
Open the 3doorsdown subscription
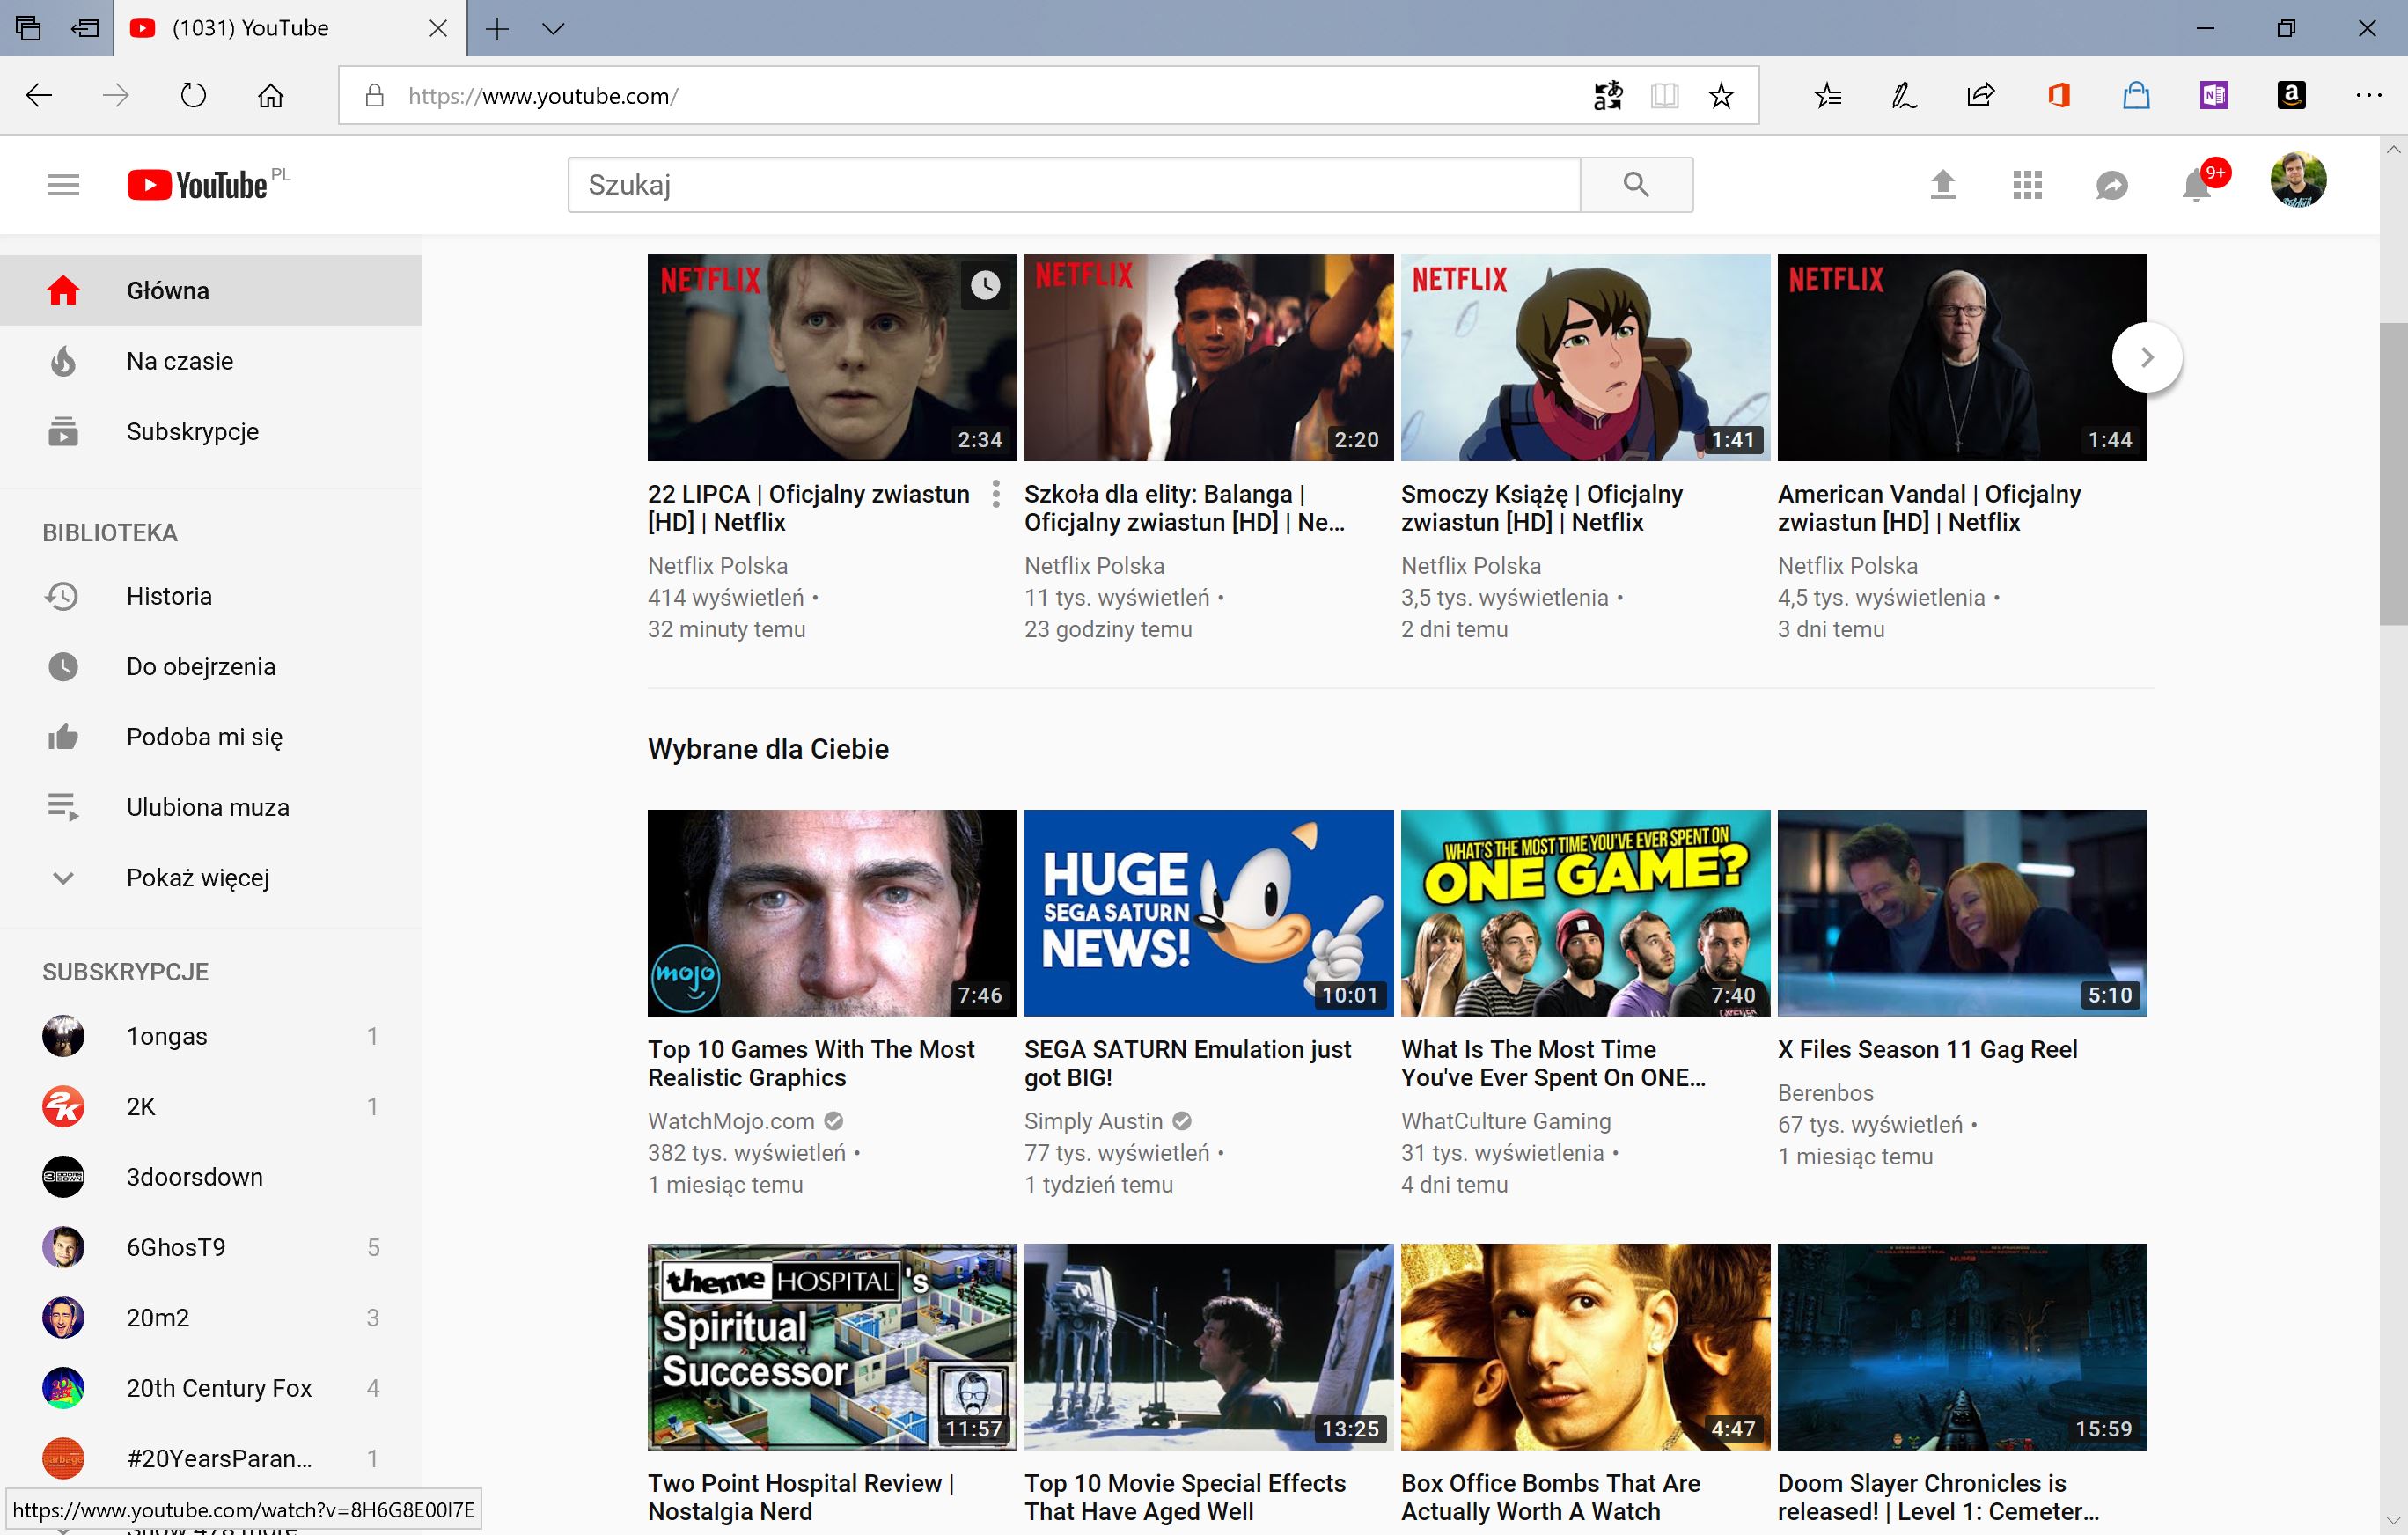click(x=211, y=1177)
